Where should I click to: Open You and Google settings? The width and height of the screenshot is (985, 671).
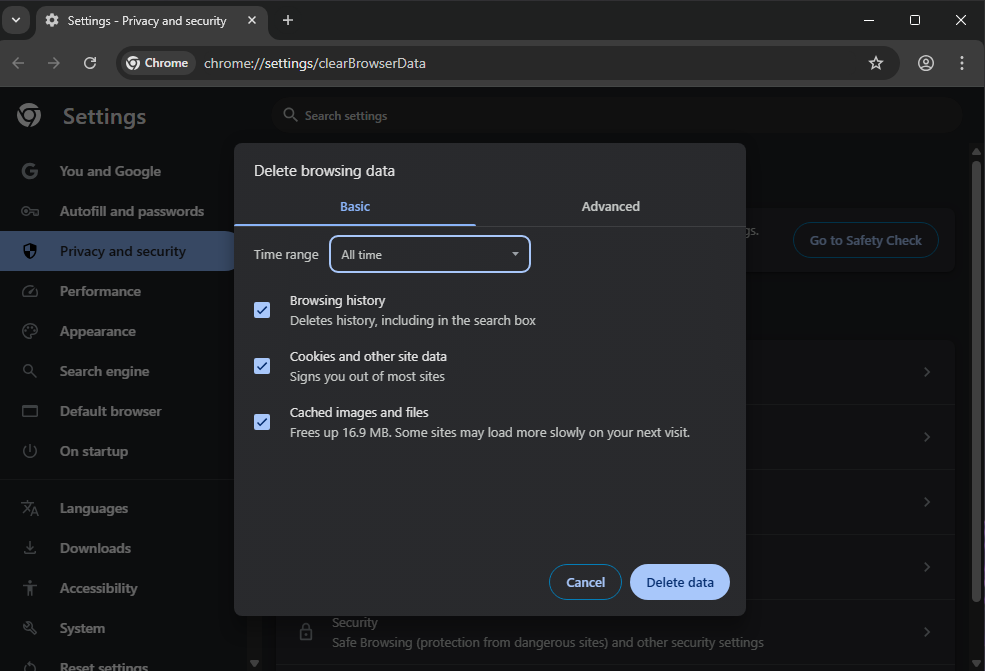pos(110,171)
